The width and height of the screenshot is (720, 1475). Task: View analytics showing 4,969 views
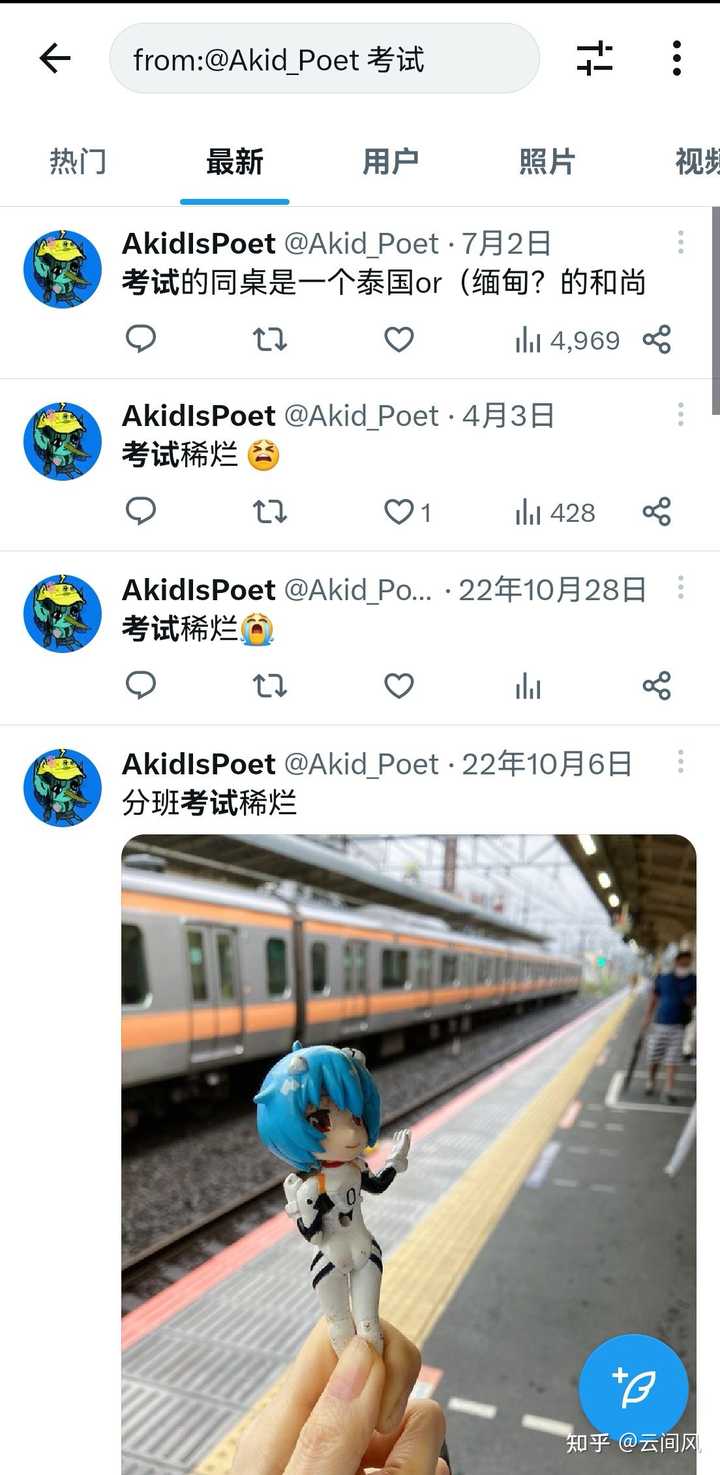tap(567, 341)
